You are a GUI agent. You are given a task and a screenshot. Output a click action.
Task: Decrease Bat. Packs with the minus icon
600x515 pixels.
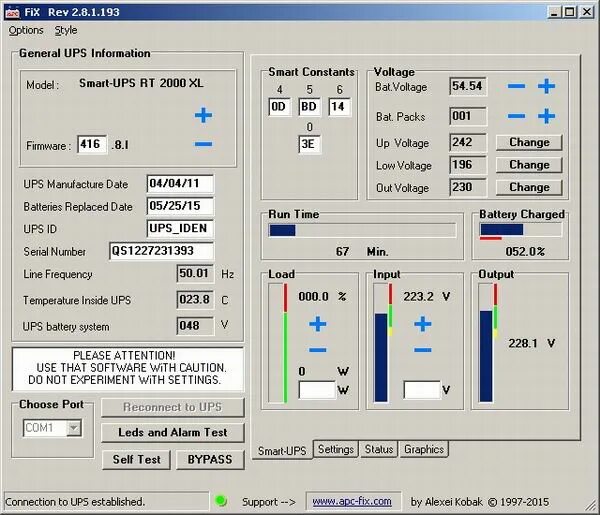(x=516, y=116)
